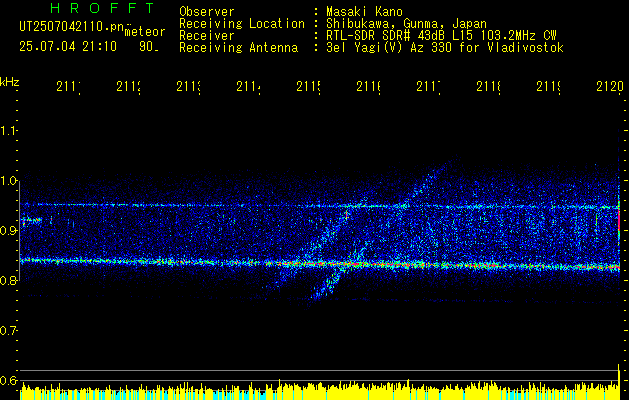The width and height of the screenshot is (629, 400).
Task: Click the date 25.07.04 21:10 text
Action: (x=68, y=47)
